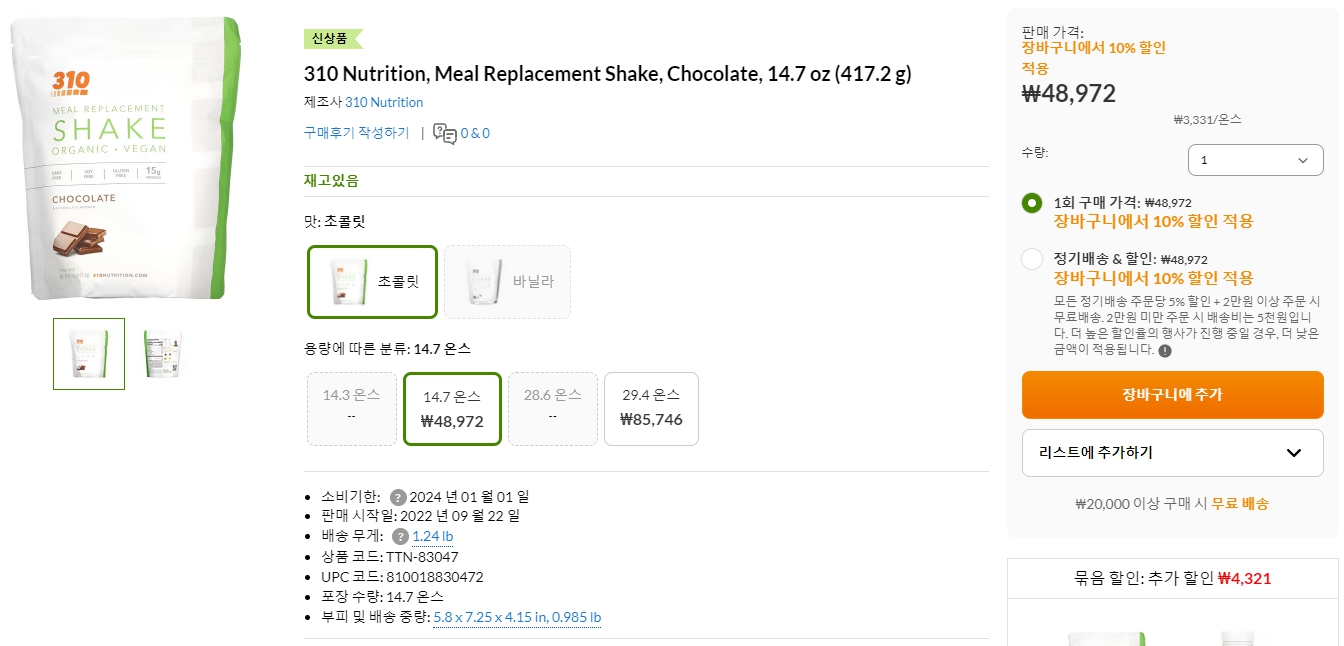Select the 정기배송 & 할인 radio option
The height and width of the screenshot is (646, 1344).
[x=1031, y=259]
